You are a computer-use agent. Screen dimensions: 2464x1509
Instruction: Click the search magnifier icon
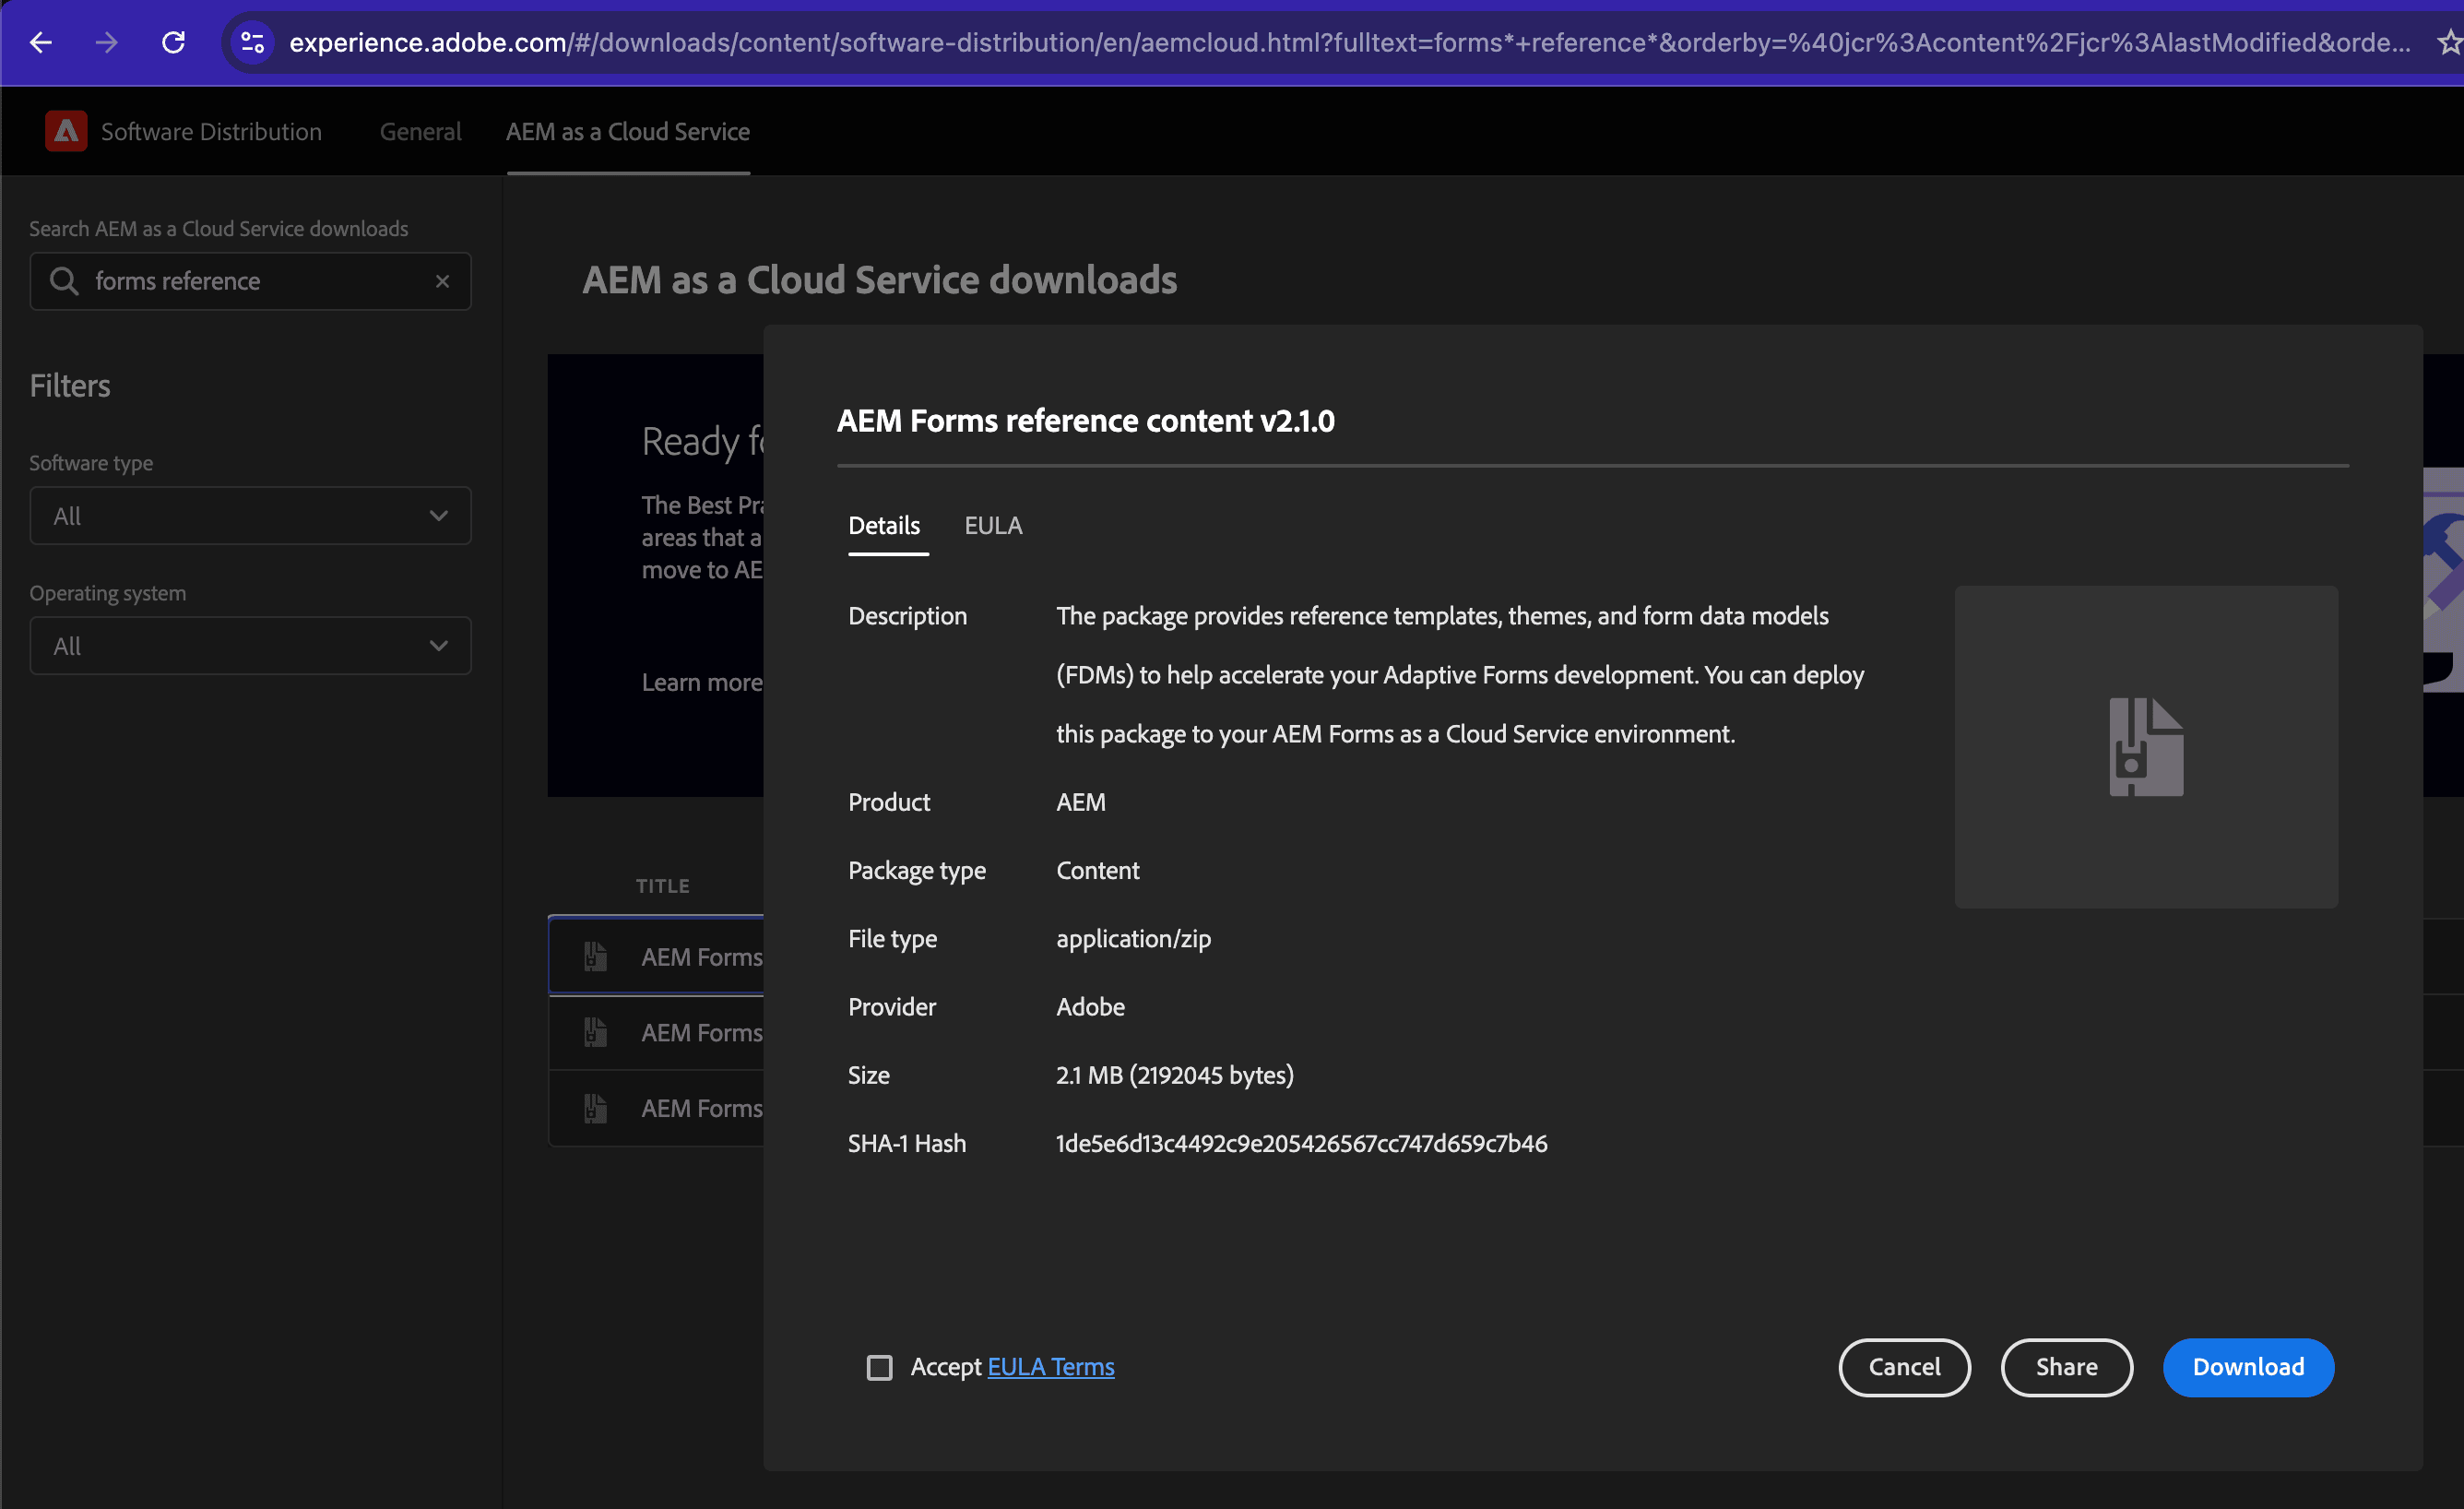click(64, 281)
